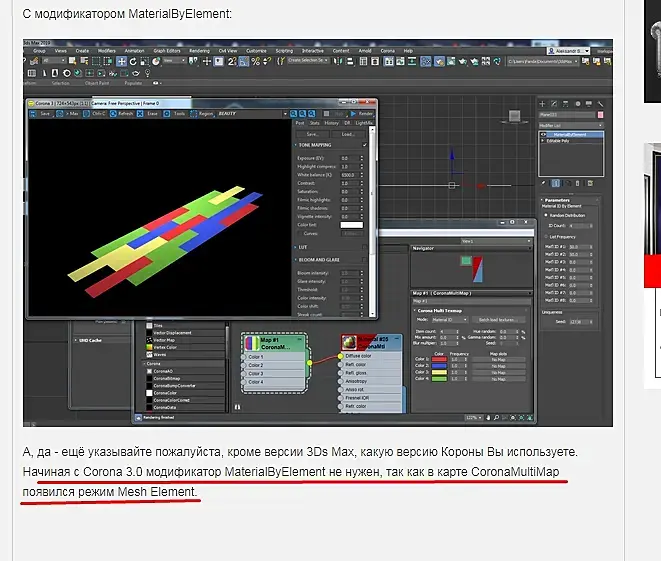
Task: Click the No Map slot for Color 1
Action: tap(499, 360)
